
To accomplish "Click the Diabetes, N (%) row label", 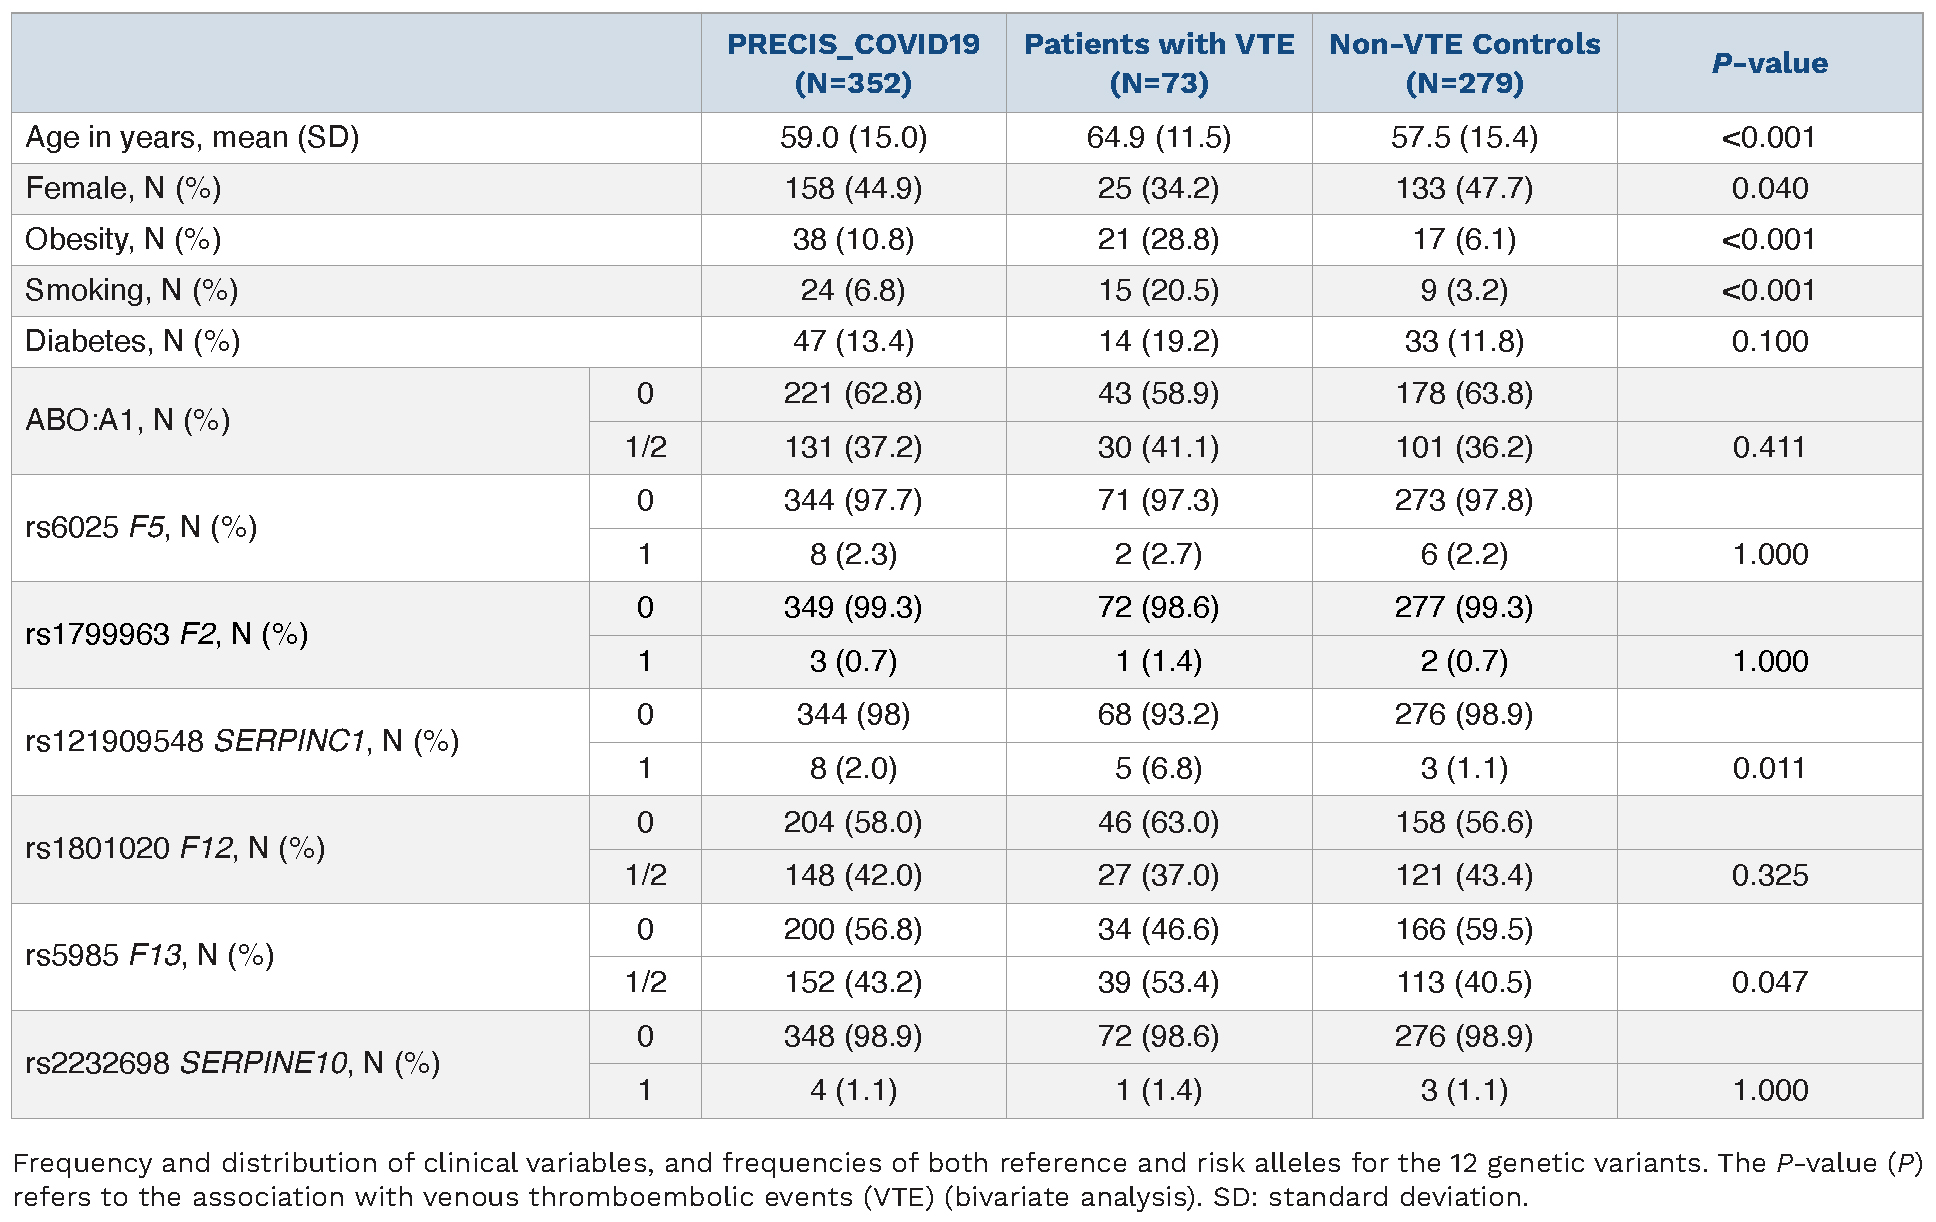I will point(132,341).
